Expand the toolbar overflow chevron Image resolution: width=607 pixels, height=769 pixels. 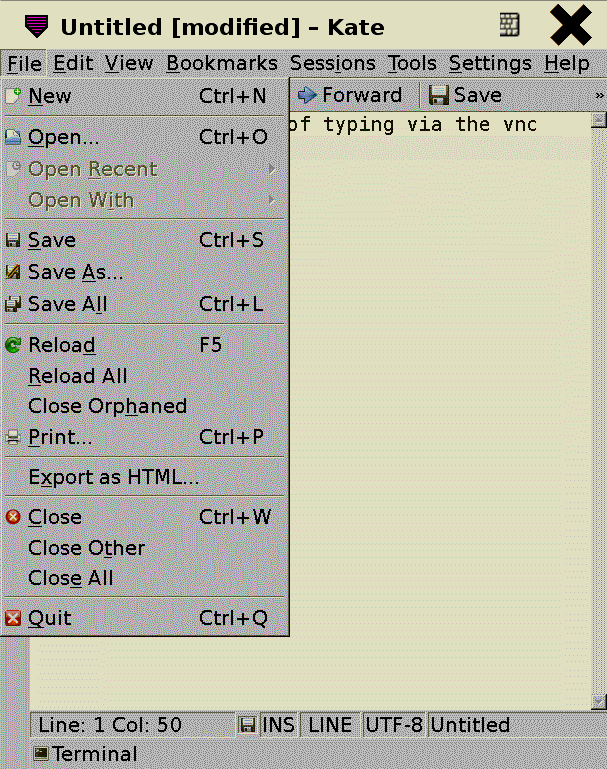point(599,96)
